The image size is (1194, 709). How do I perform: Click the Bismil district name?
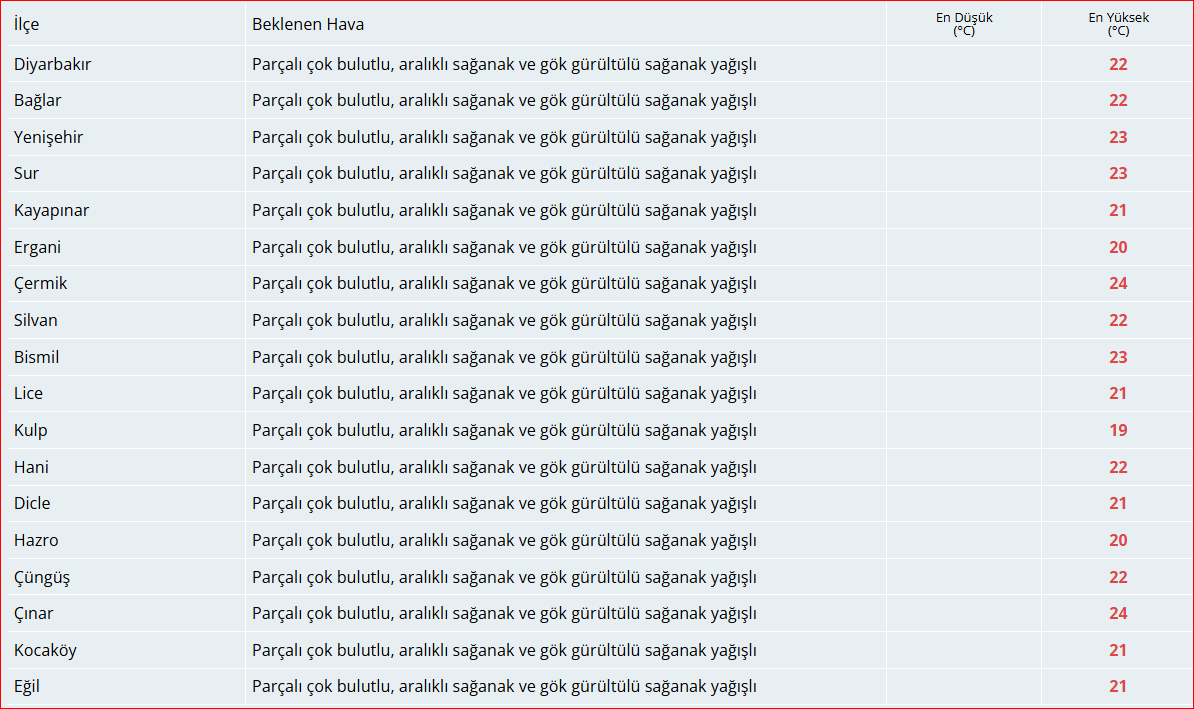(x=37, y=357)
